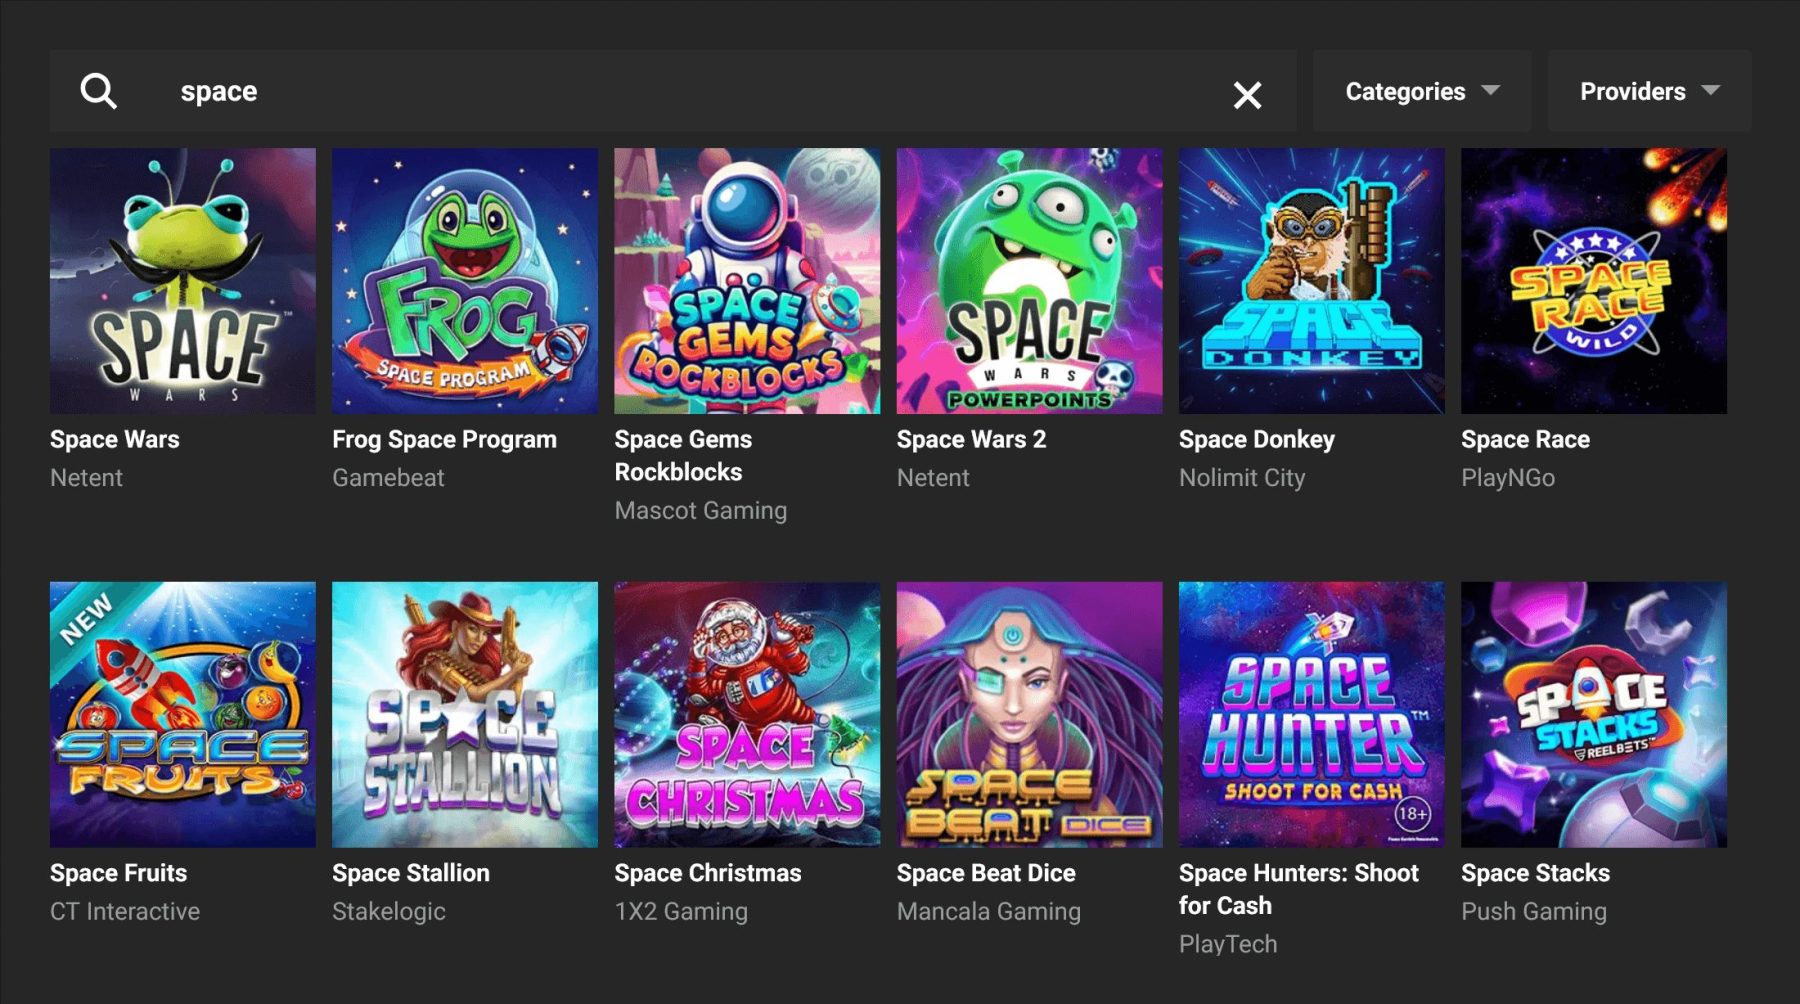The image size is (1800, 1004).
Task: Open the Space Christmas game thumbnail
Action: (747, 714)
